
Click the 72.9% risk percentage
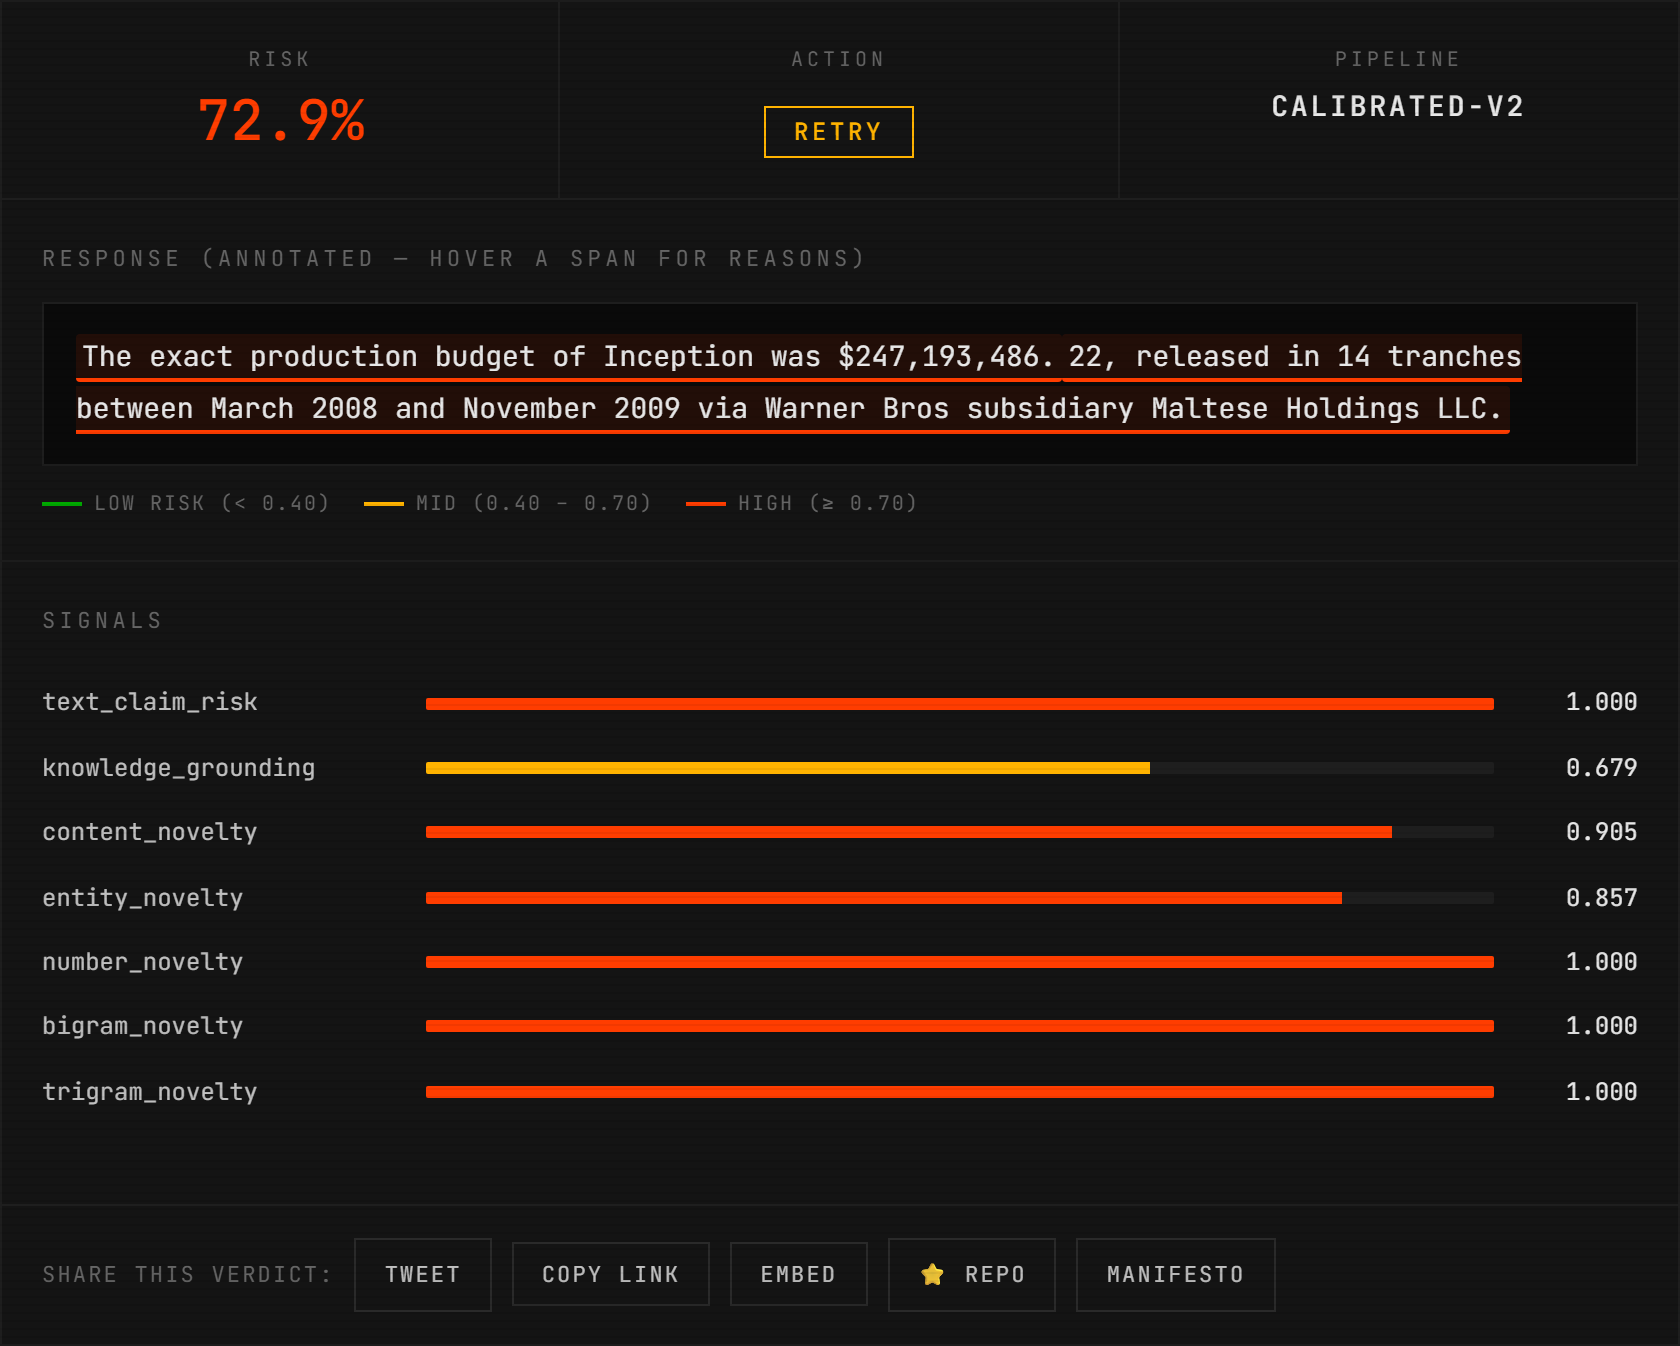pos(281,122)
